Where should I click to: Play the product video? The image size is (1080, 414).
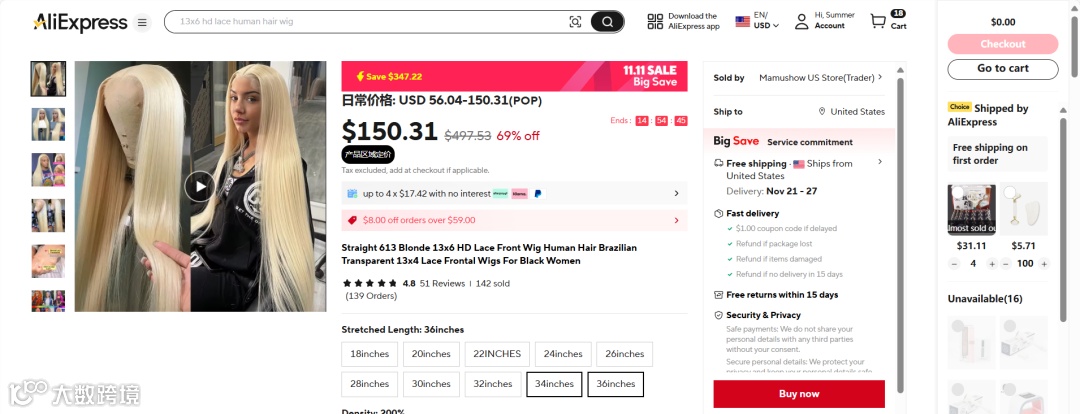(x=200, y=186)
